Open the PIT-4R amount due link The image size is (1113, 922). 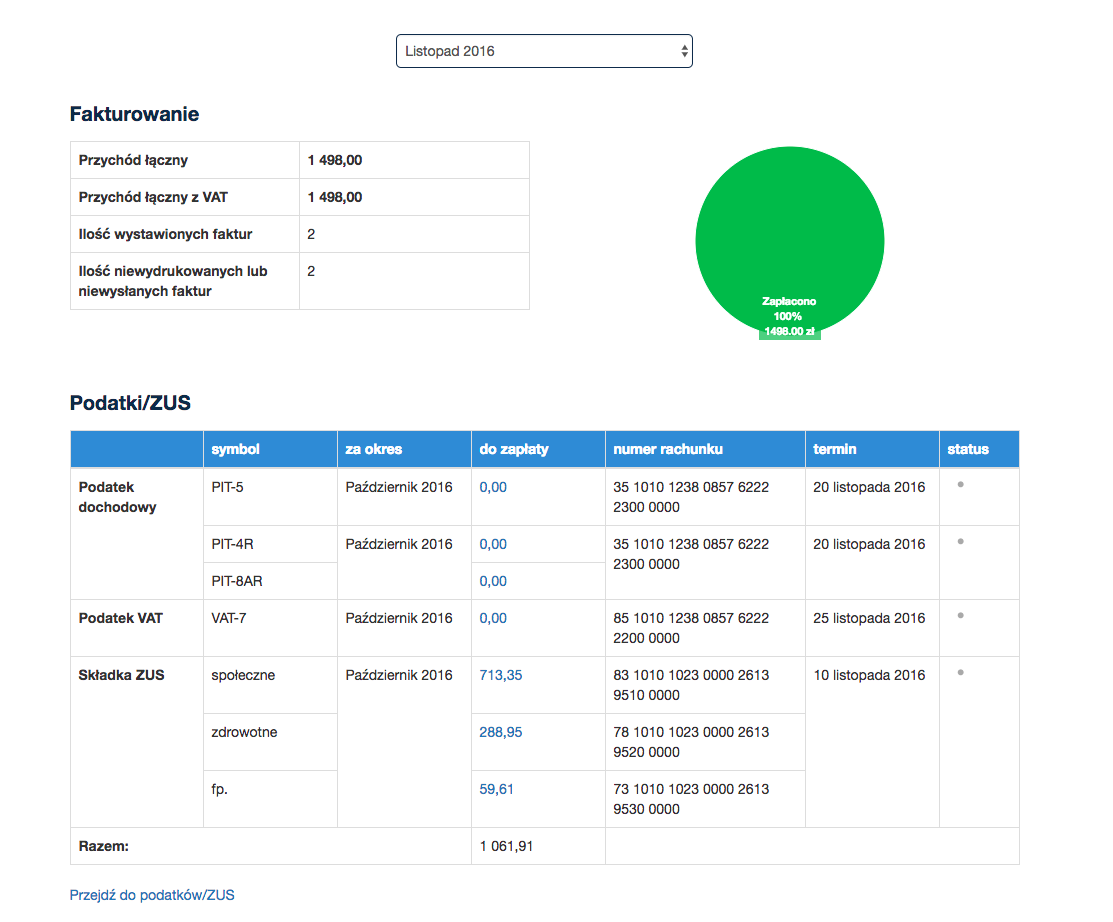coord(493,544)
